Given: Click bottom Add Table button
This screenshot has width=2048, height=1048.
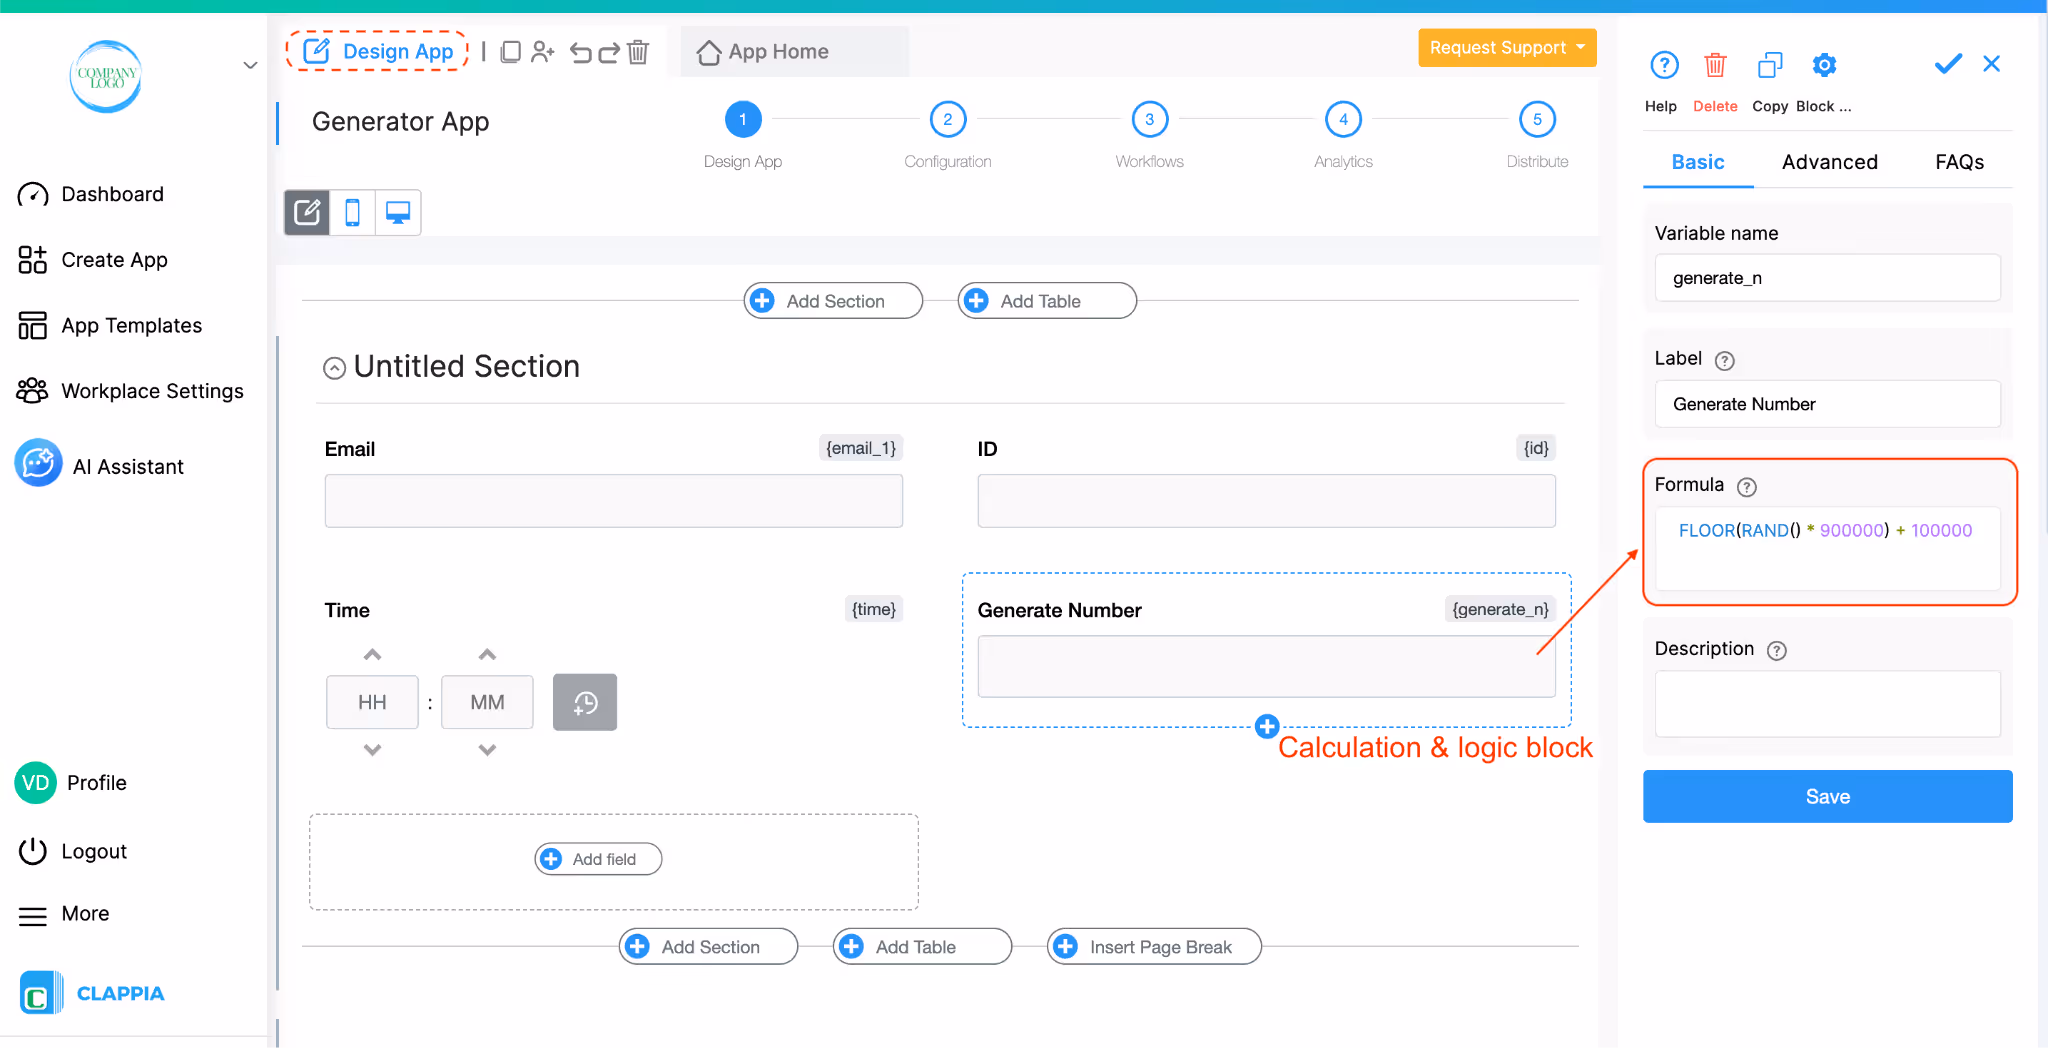Looking at the screenshot, I should pos(922,947).
